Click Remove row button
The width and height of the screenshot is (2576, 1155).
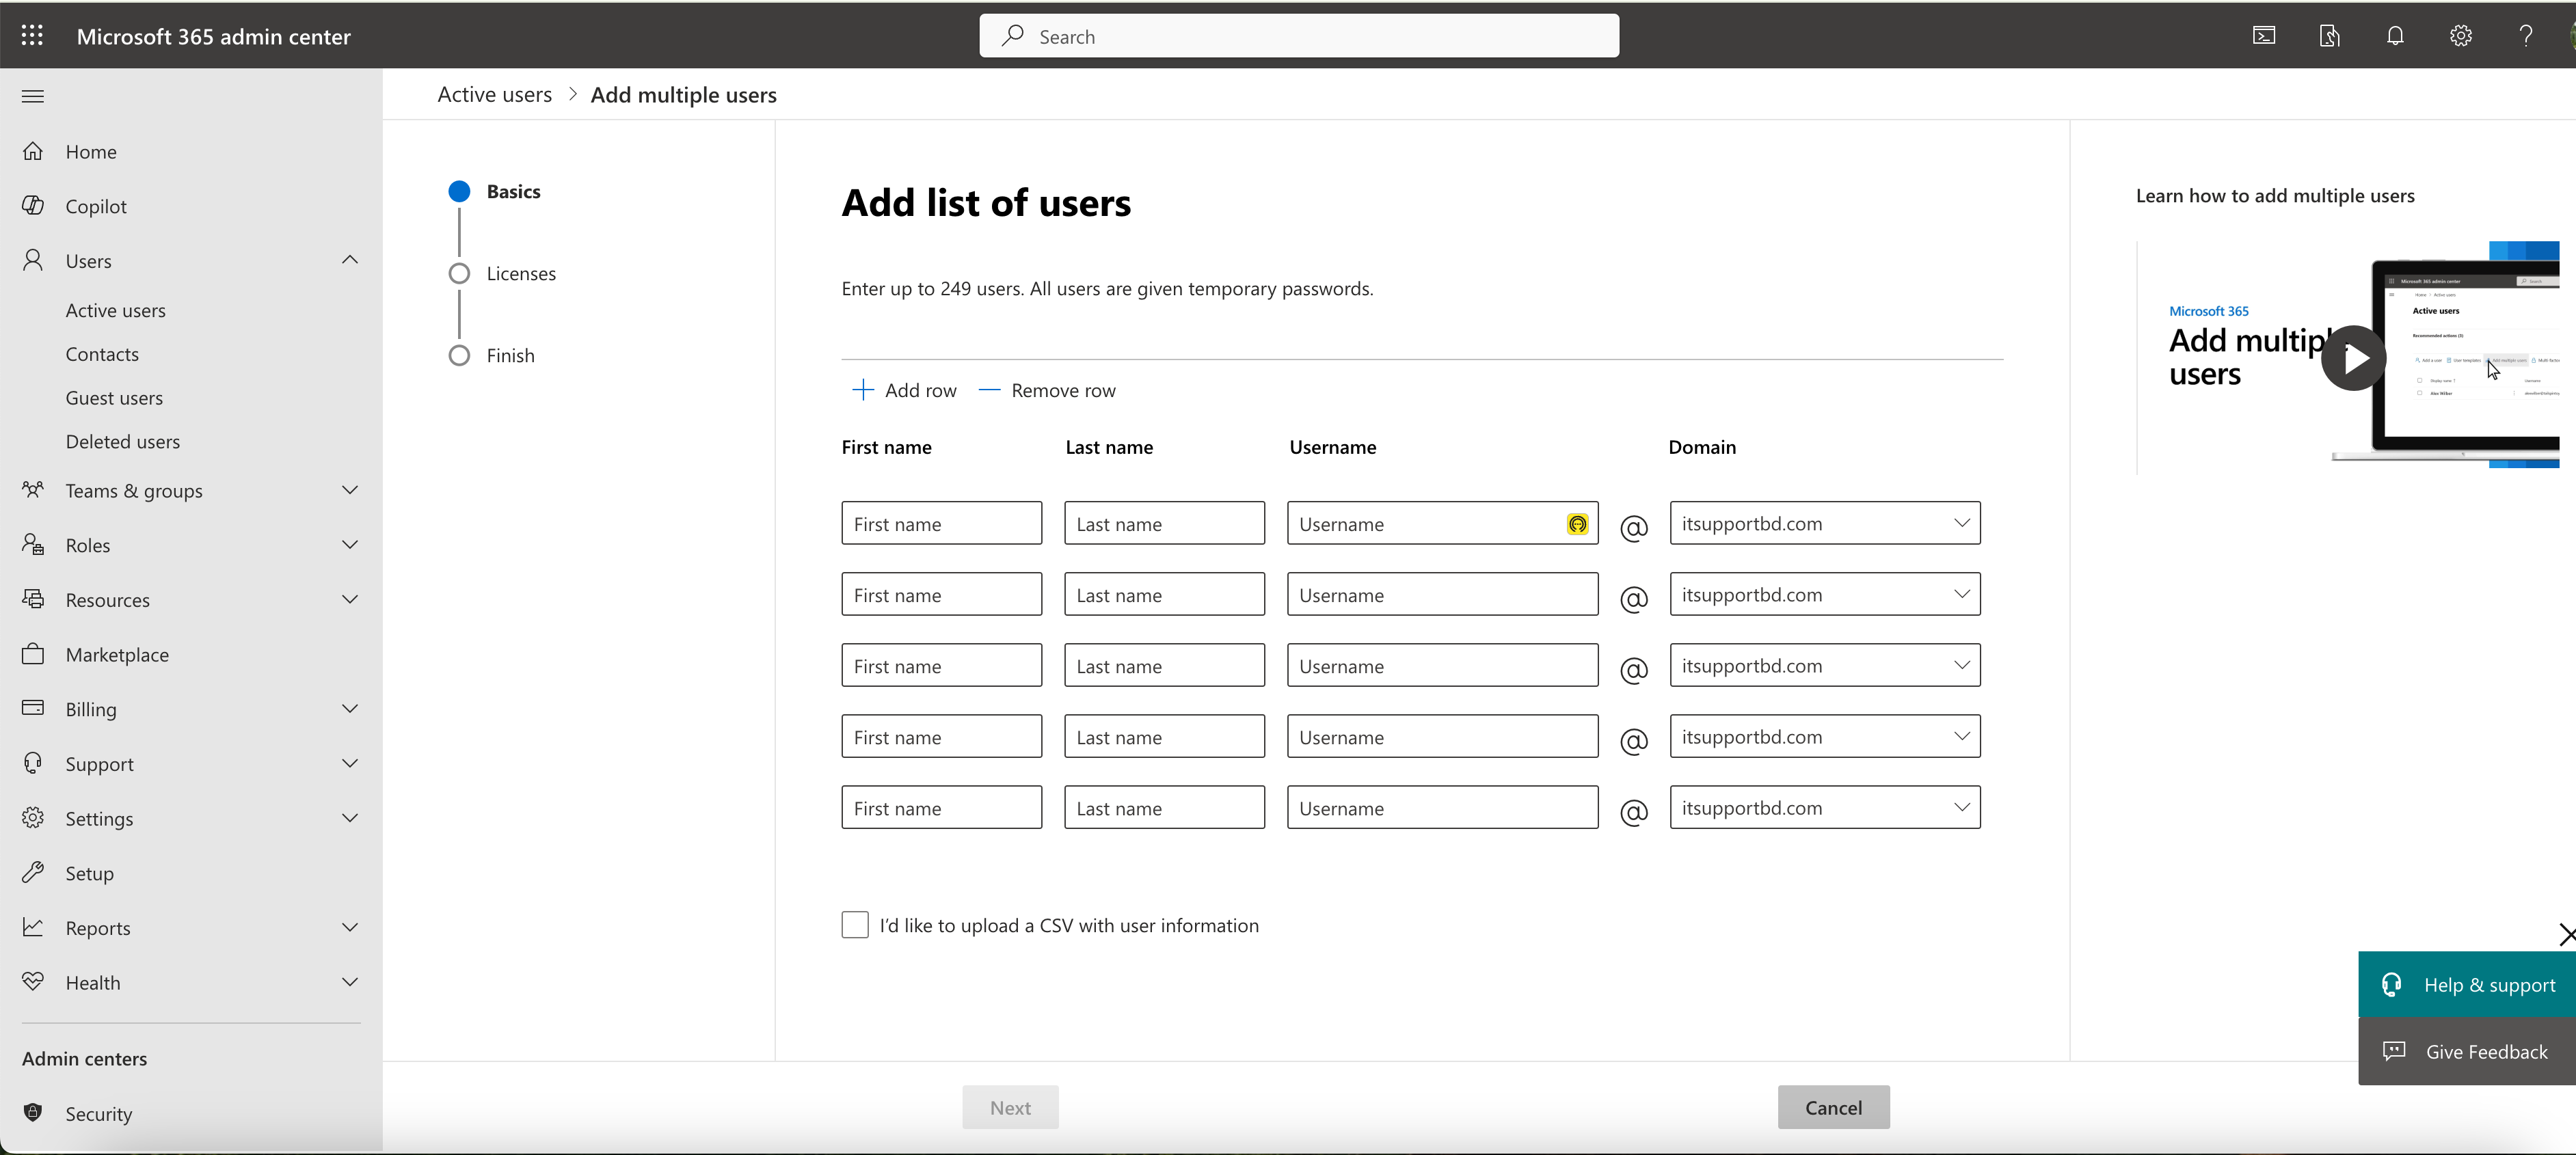(x=1047, y=390)
